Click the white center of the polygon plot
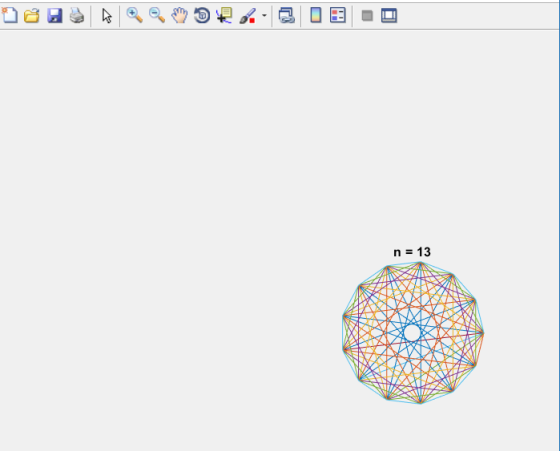Image resolution: width=560 pixels, height=451 pixels. pyautogui.click(x=412, y=333)
